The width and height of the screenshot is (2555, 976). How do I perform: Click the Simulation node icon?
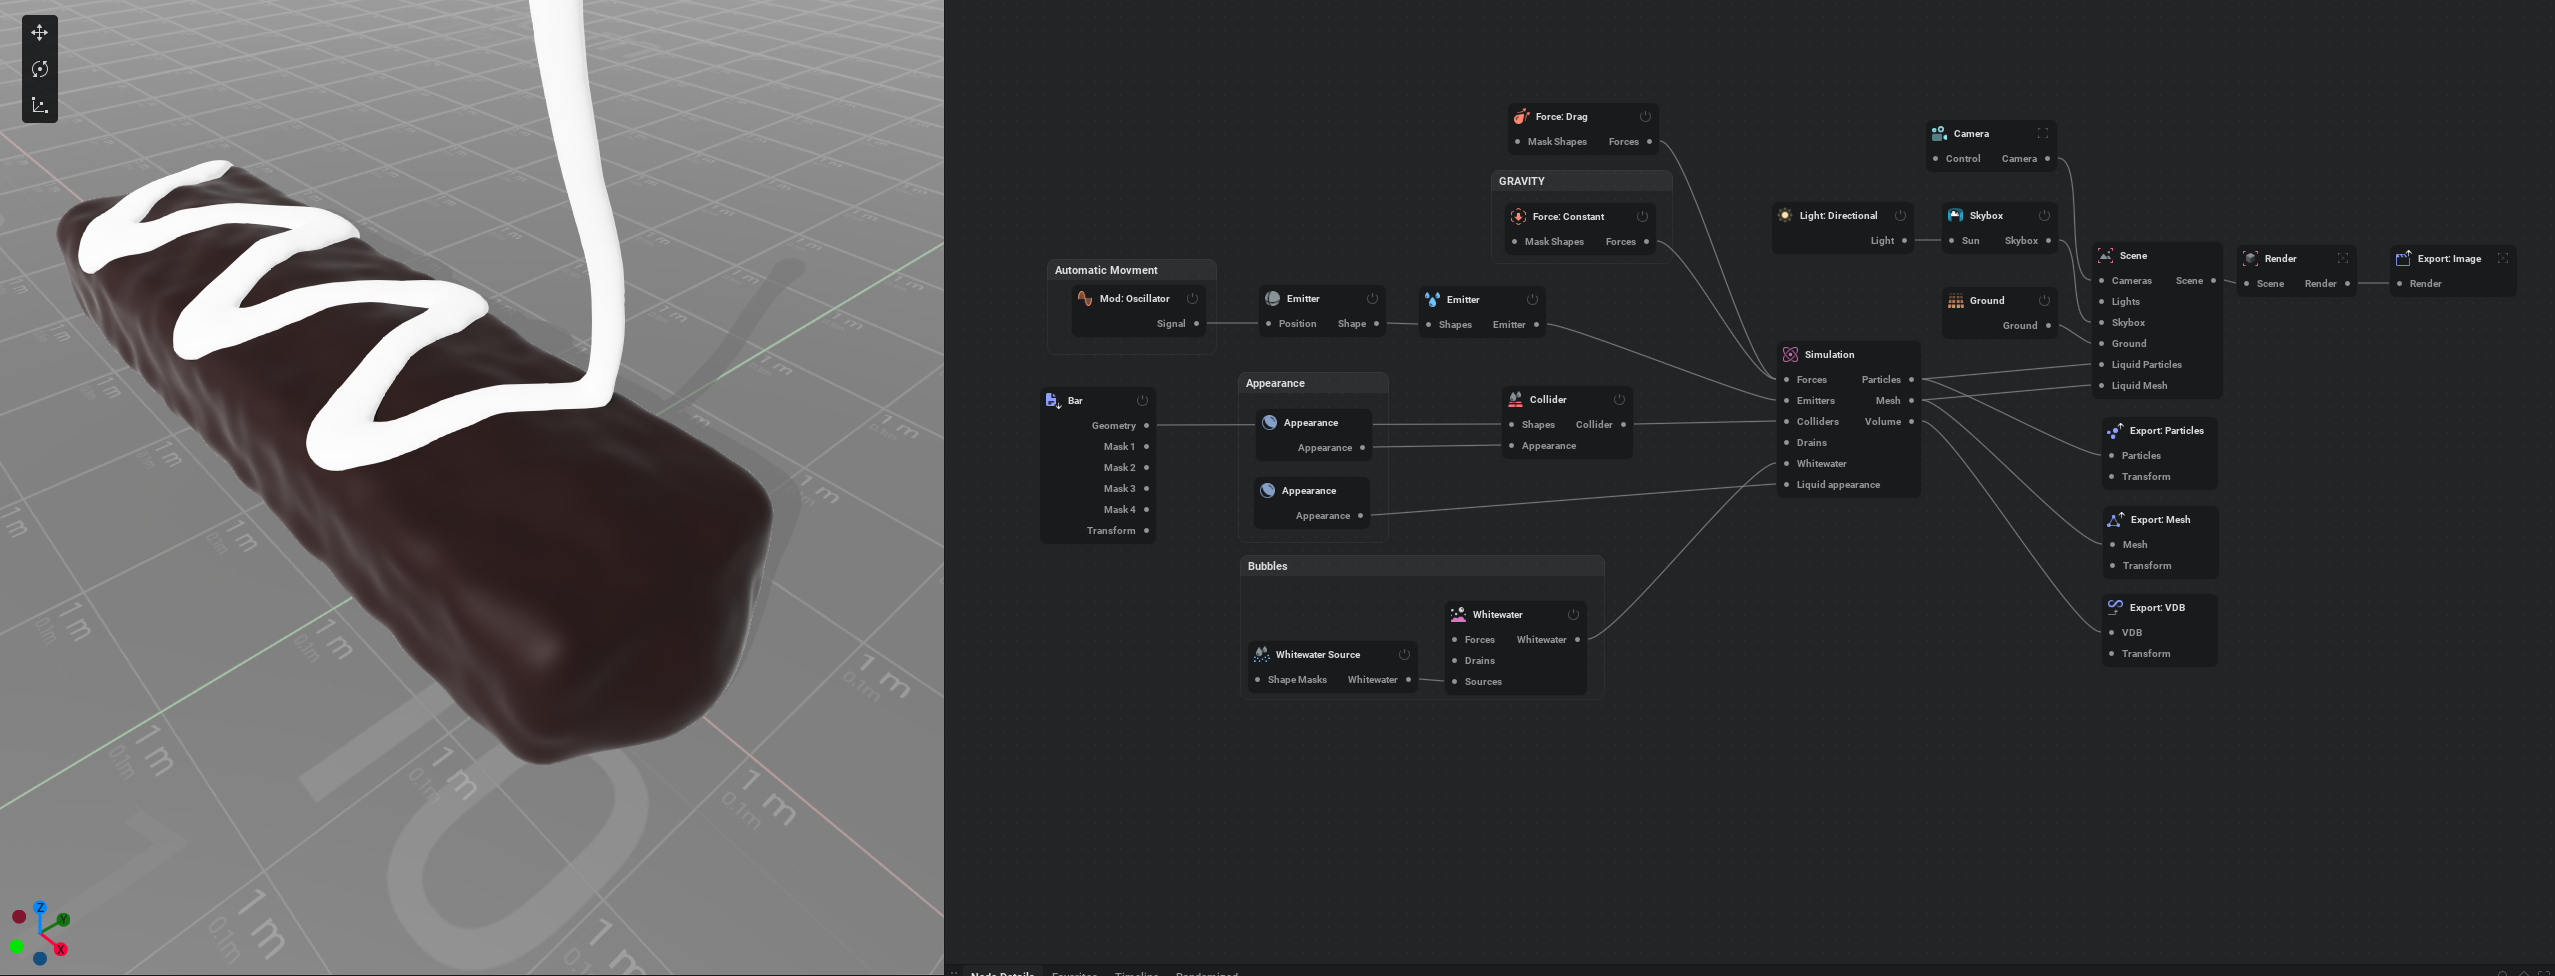pyautogui.click(x=1790, y=354)
